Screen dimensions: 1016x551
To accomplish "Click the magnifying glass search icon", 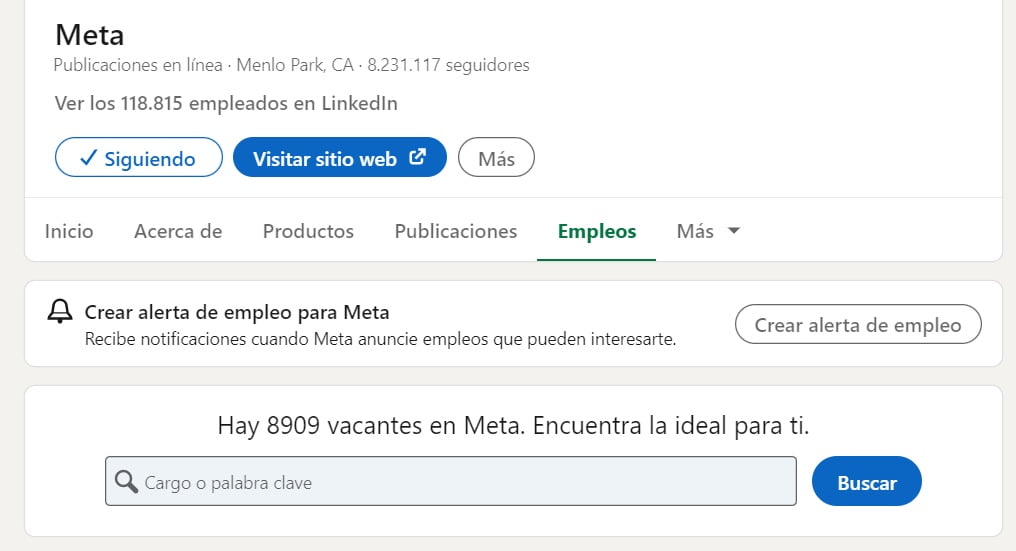I will [126, 482].
